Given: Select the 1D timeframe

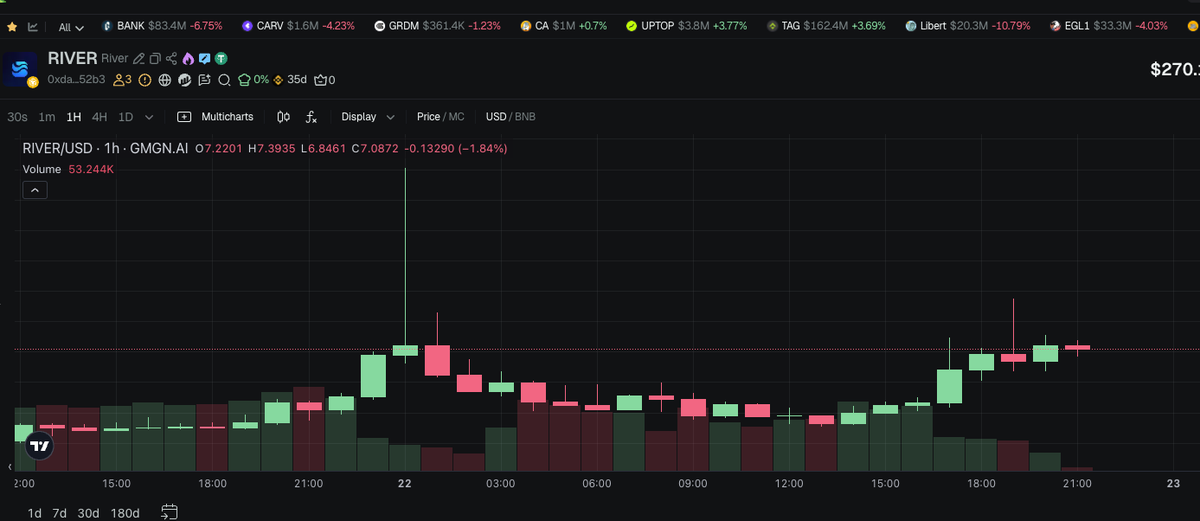Looking at the screenshot, I should (126, 117).
